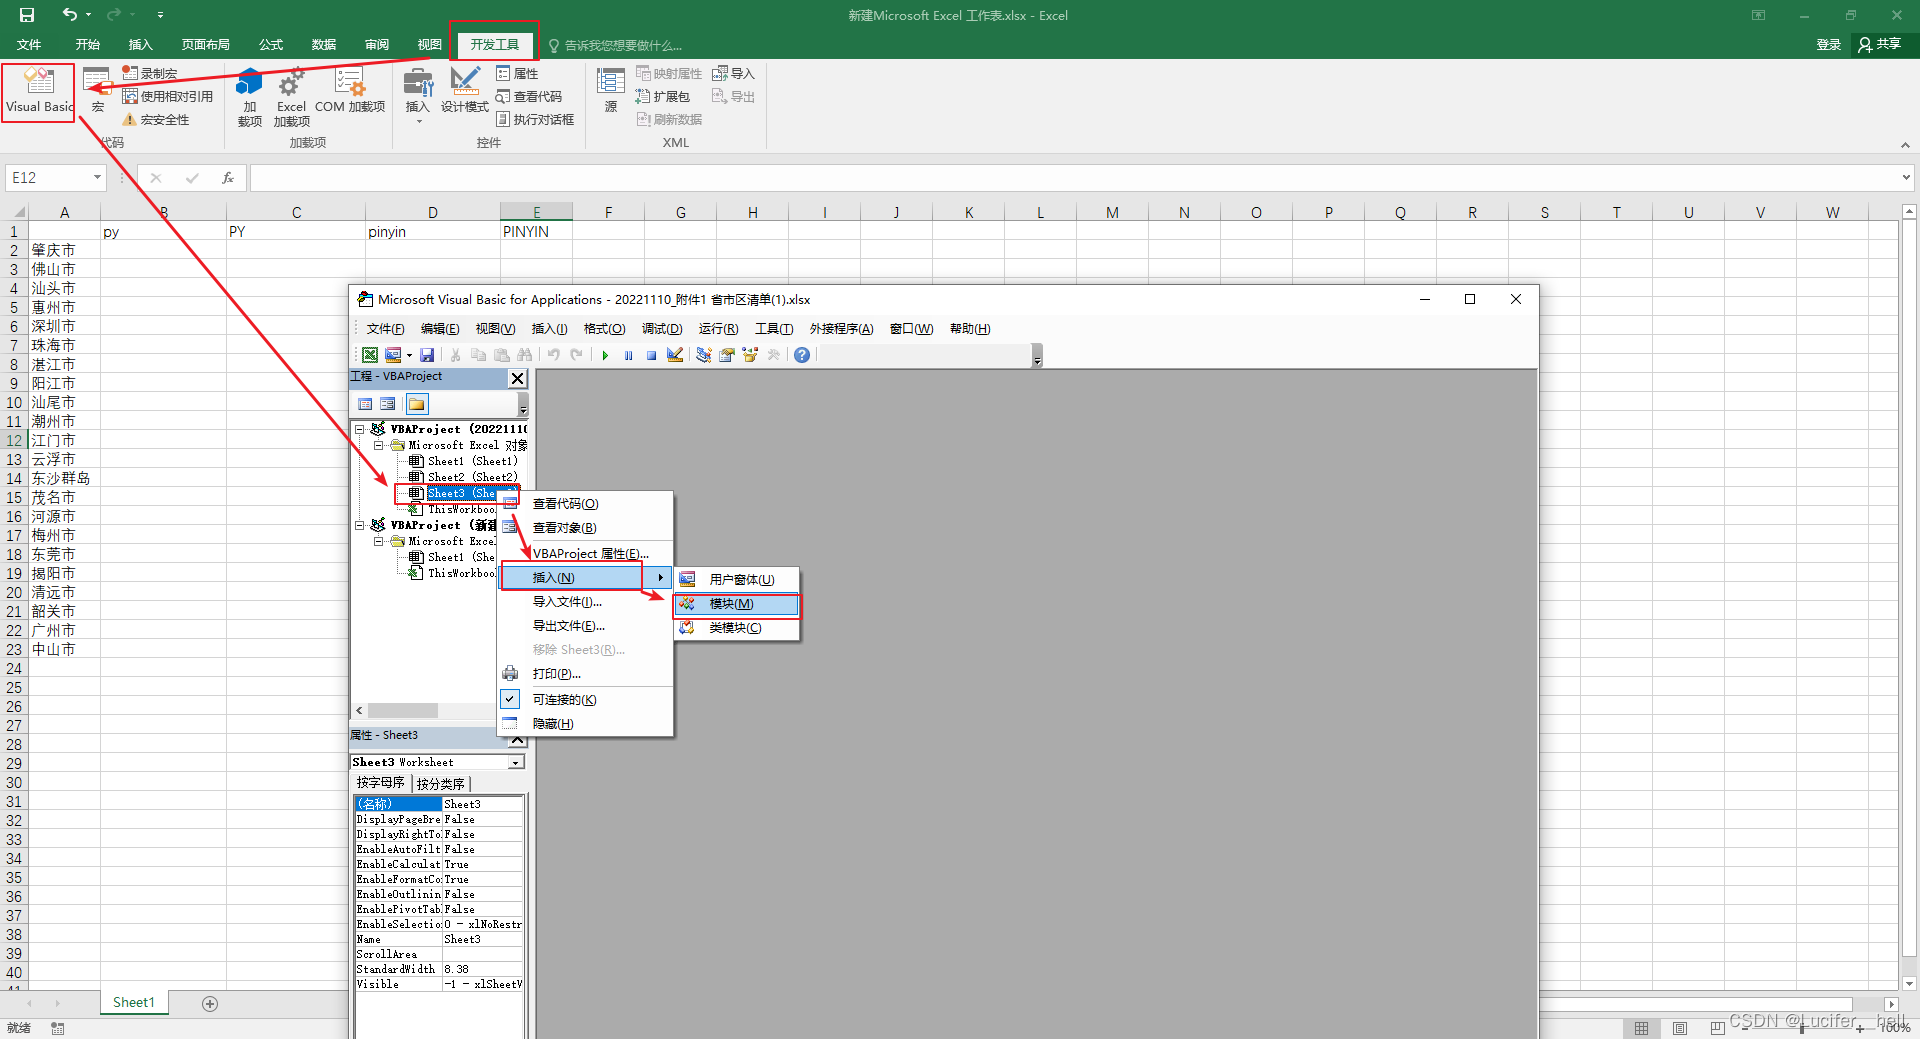Click 告诉我您想要做什么 search box
Screen dimensions: 1920x1039
615,45
